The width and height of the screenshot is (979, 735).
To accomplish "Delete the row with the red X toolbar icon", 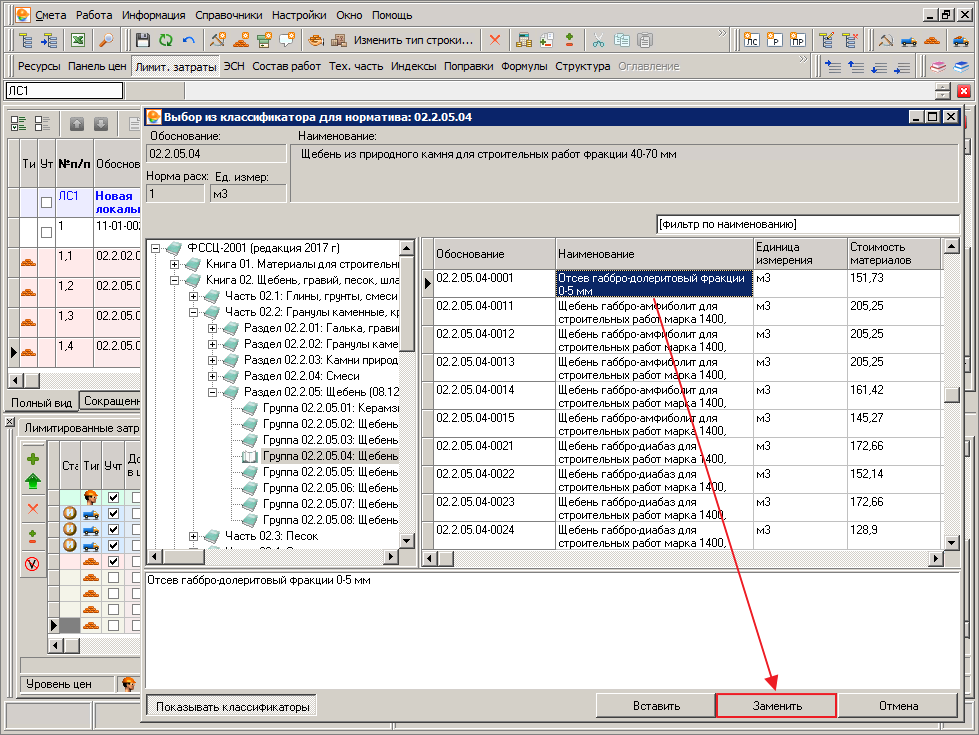I will pyautogui.click(x=495, y=41).
